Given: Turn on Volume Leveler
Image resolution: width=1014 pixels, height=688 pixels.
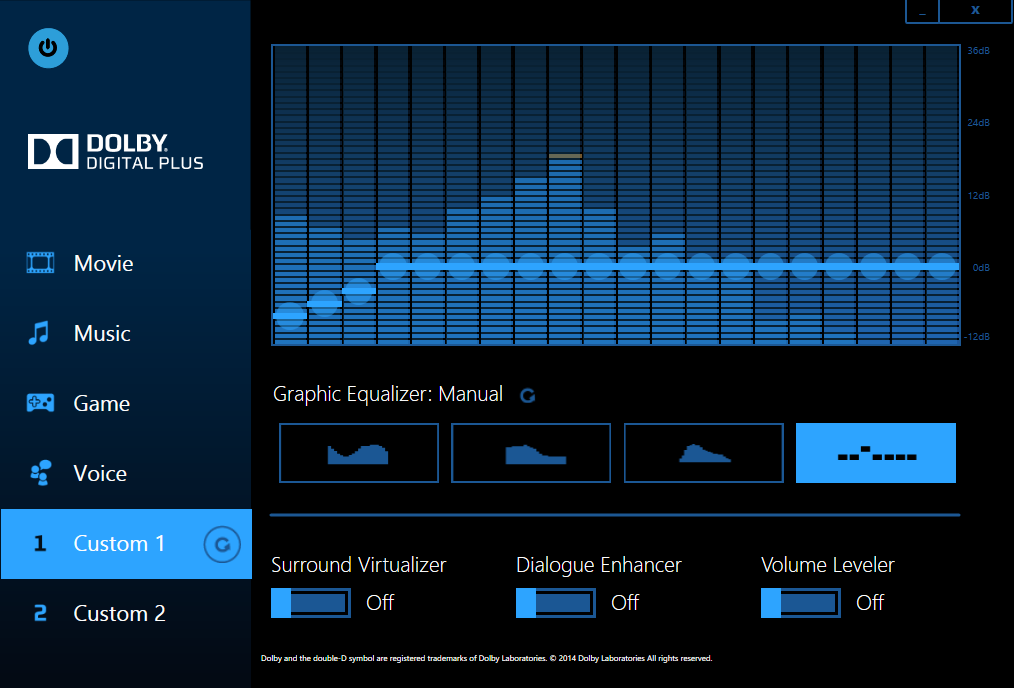Looking at the screenshot, I should click(x=801, y=602).
